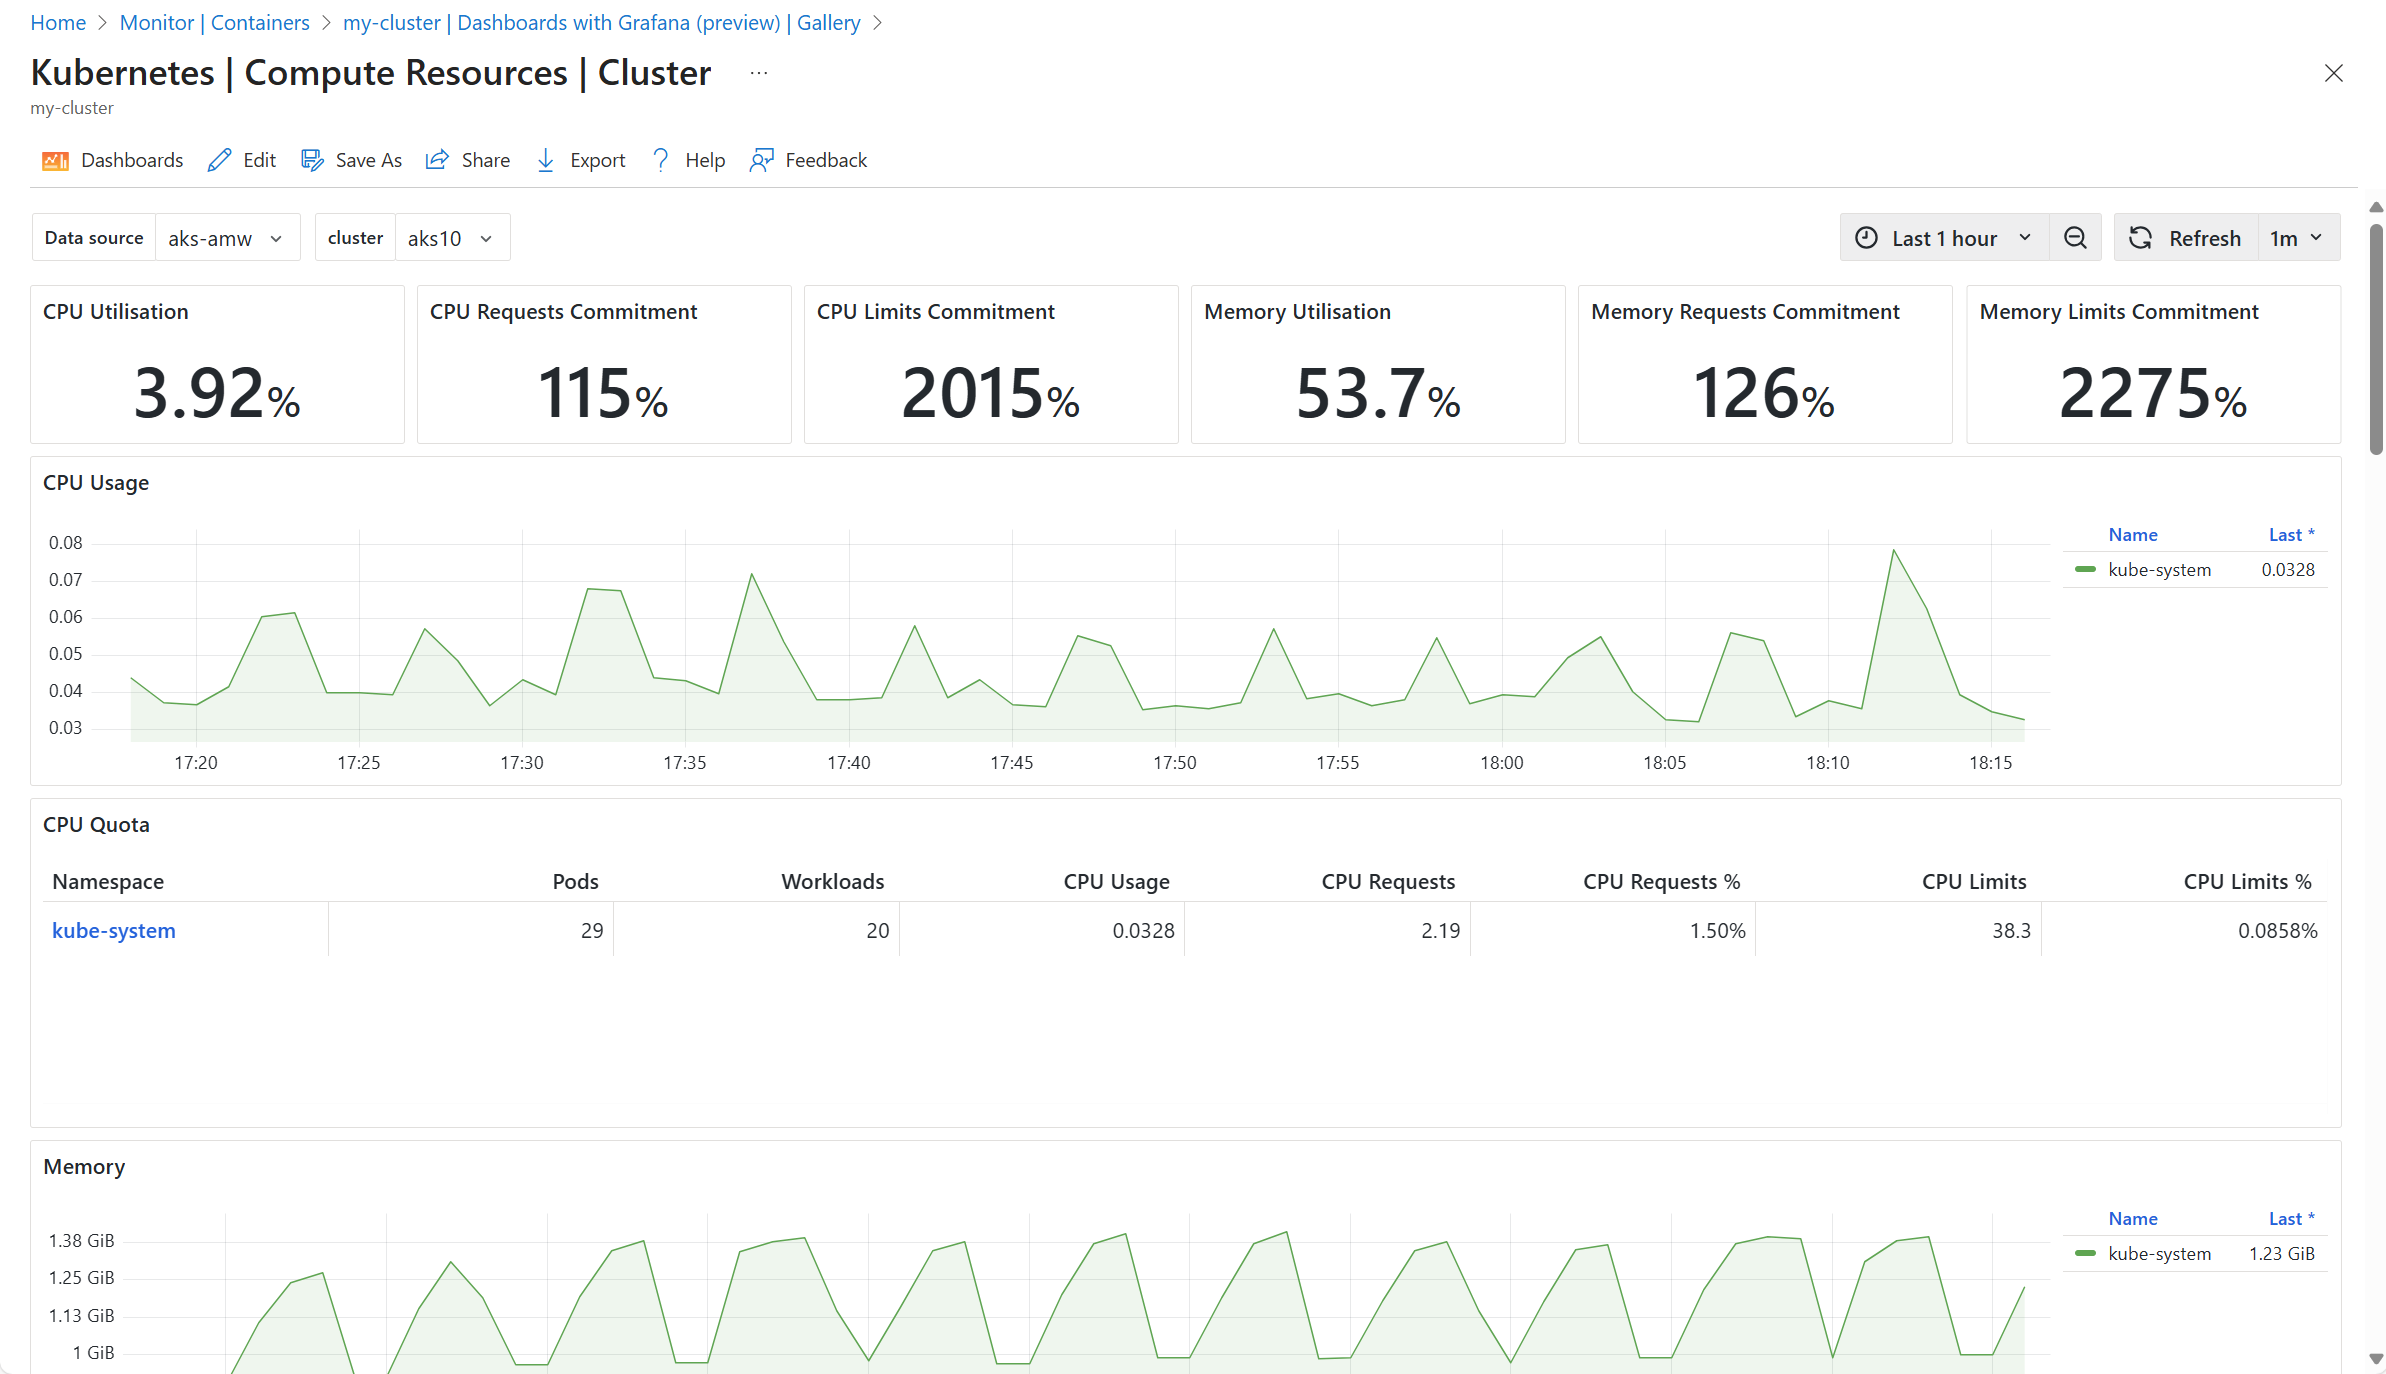Click the Save As icon
Image resolution: width=2386 pixels, height=1374 pixels.
coord(312,160)
